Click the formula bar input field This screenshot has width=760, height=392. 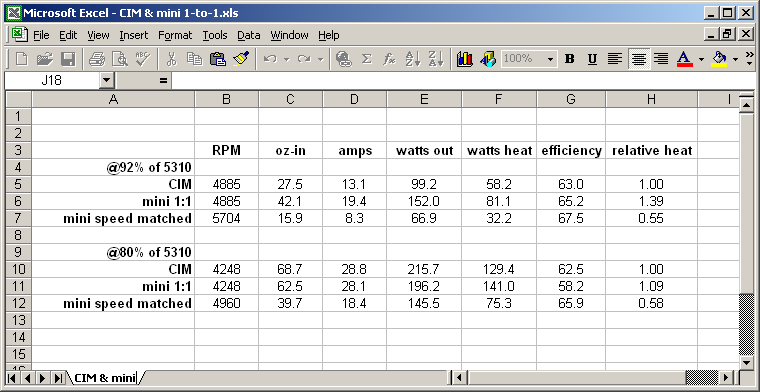pos(463,80)
